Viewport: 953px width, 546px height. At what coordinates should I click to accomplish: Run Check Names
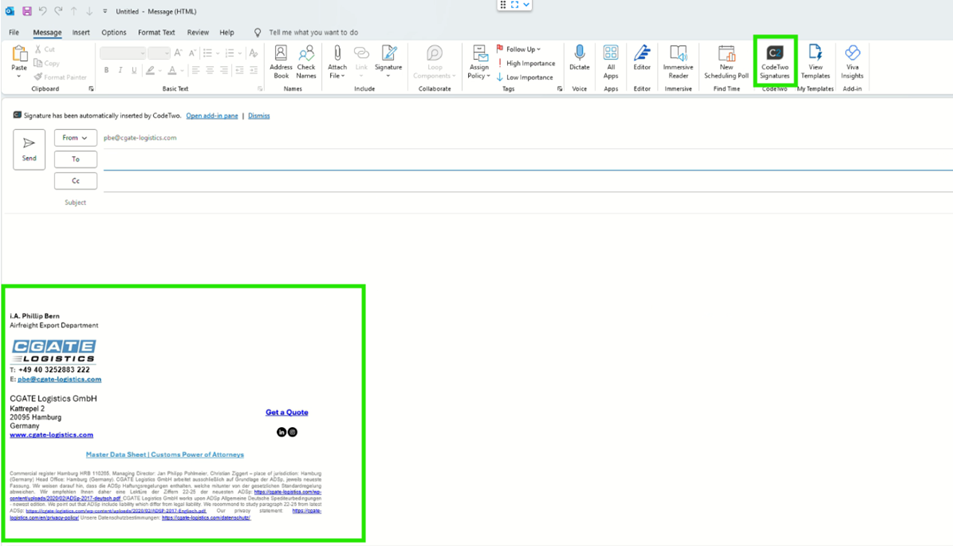[306, 61]
